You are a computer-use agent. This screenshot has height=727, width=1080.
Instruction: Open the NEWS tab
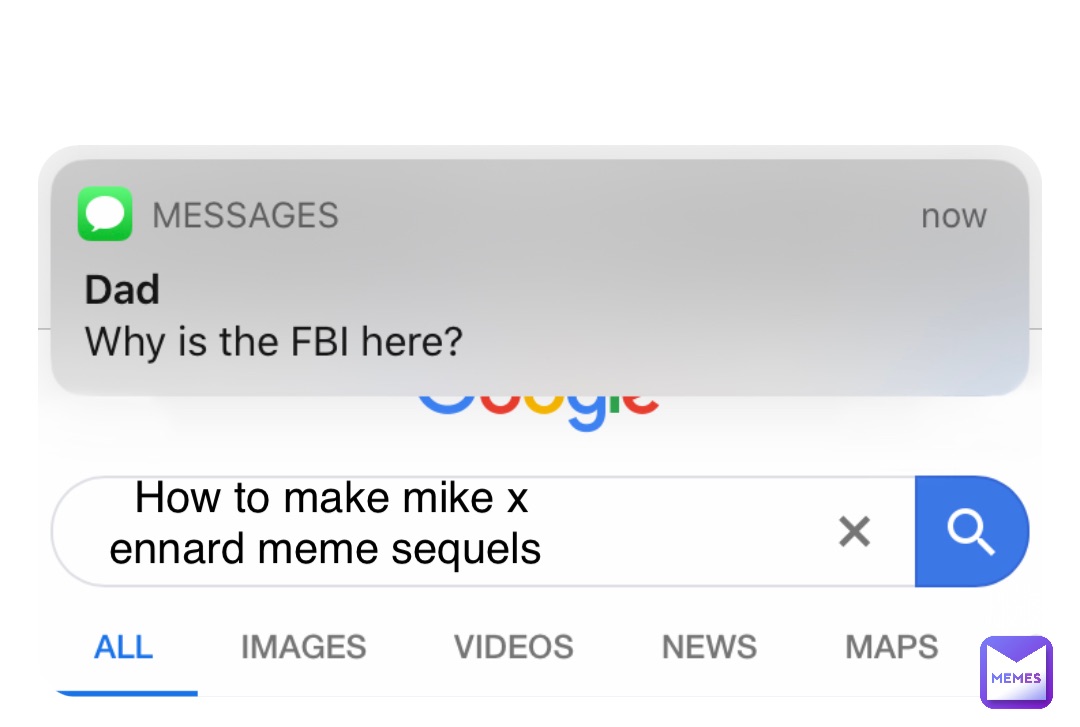[708, 646]
